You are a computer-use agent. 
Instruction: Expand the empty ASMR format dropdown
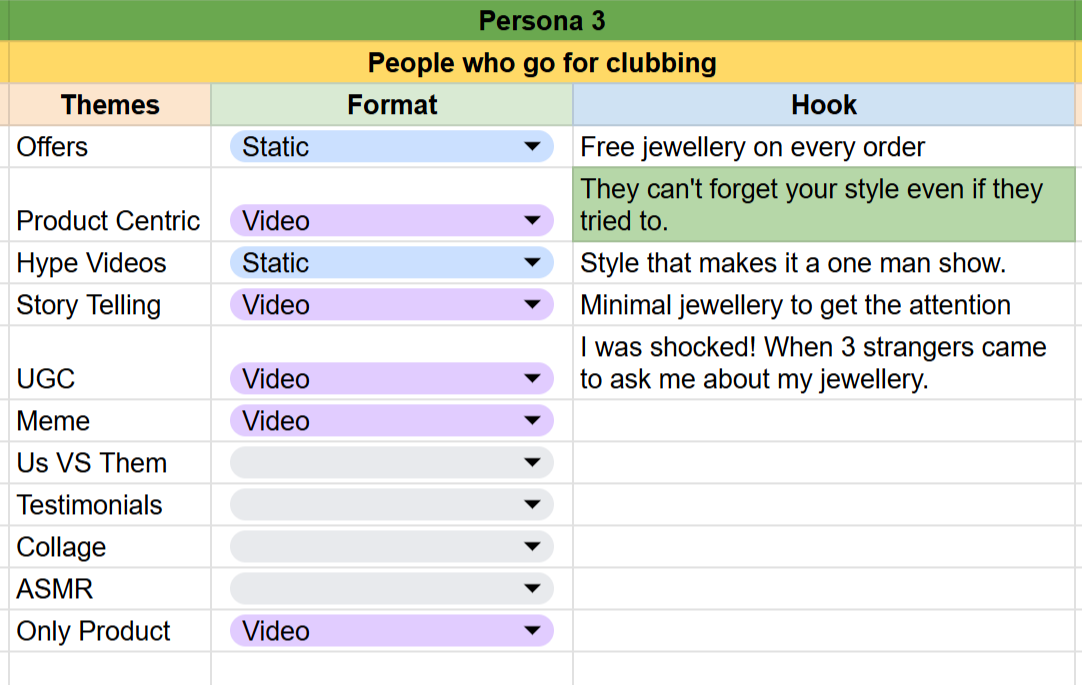pyautogui.click(x=531, y=589)
